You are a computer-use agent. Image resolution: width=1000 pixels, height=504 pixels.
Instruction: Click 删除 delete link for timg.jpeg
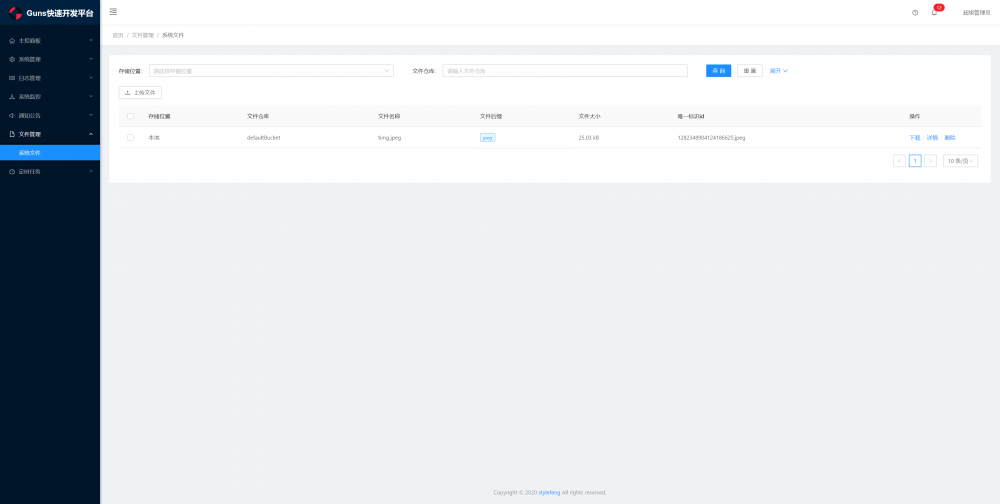(x=950, y=137)
